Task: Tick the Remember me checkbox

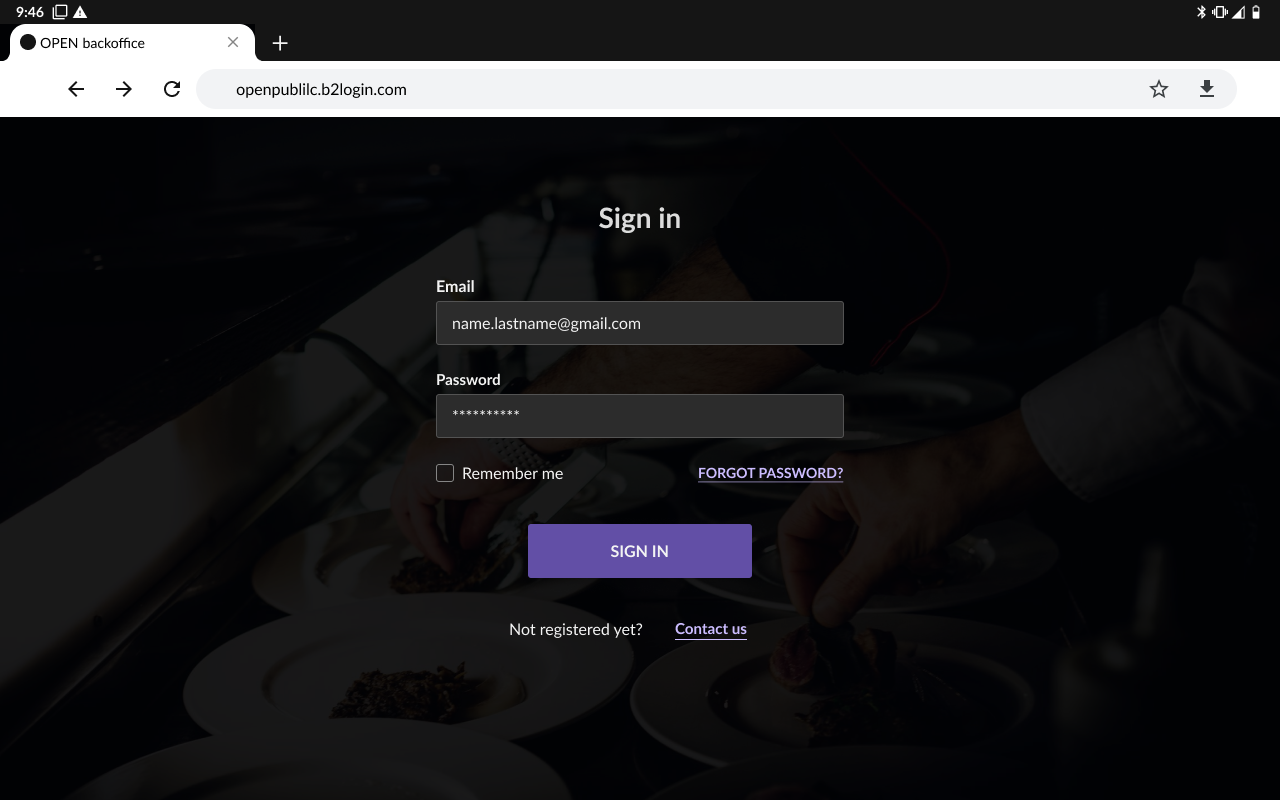Action: 445,473
